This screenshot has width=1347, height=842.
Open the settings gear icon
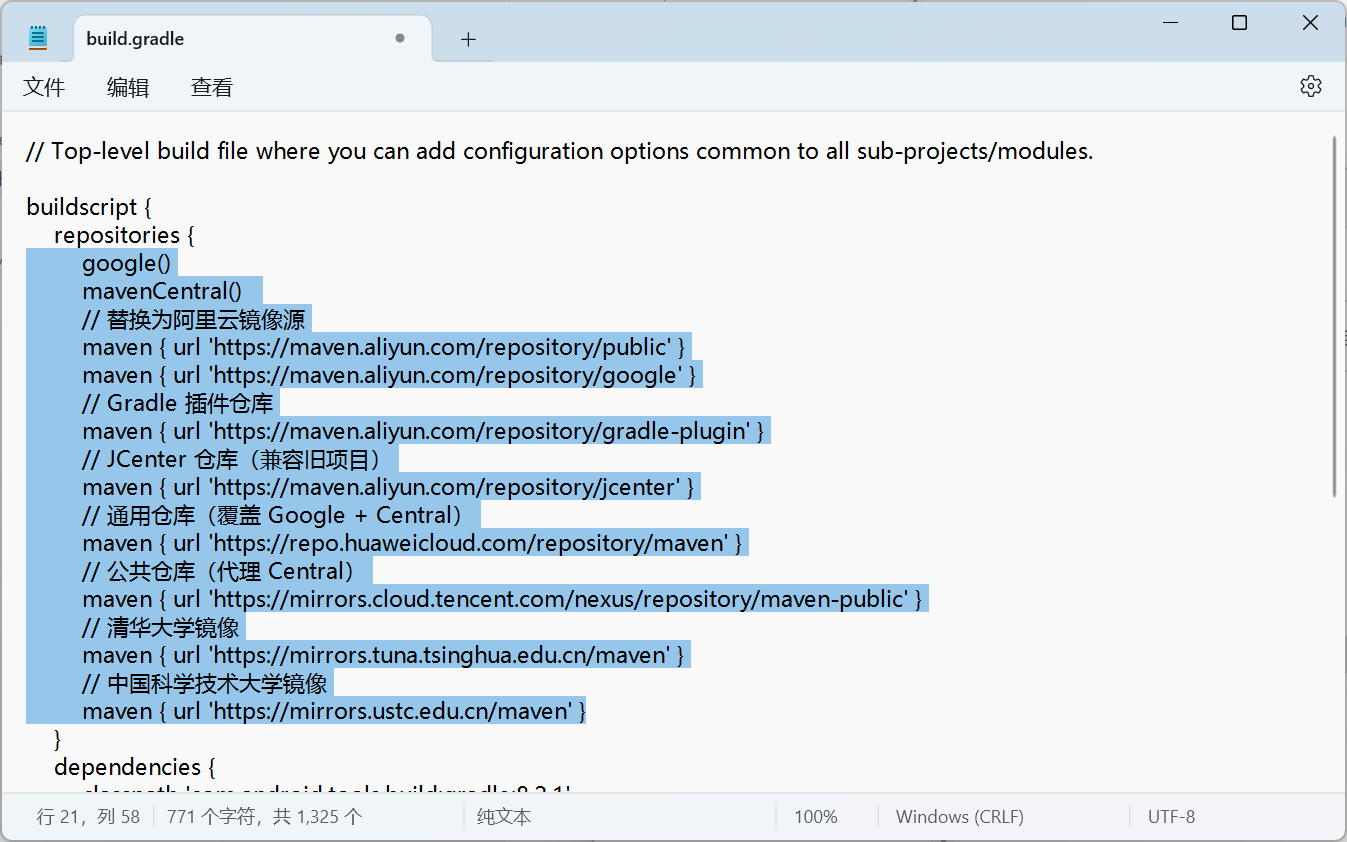(1310, 86)
